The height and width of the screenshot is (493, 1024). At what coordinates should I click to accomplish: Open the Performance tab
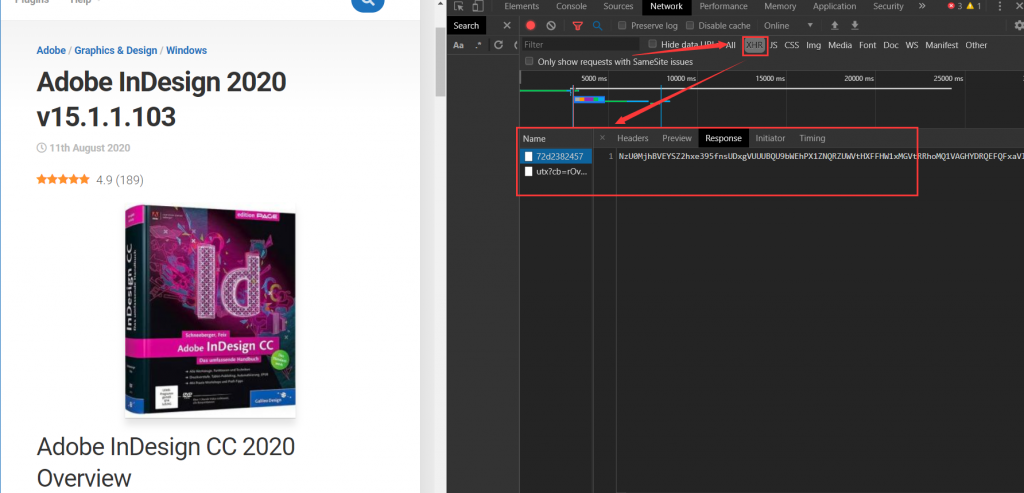point(724,7)
